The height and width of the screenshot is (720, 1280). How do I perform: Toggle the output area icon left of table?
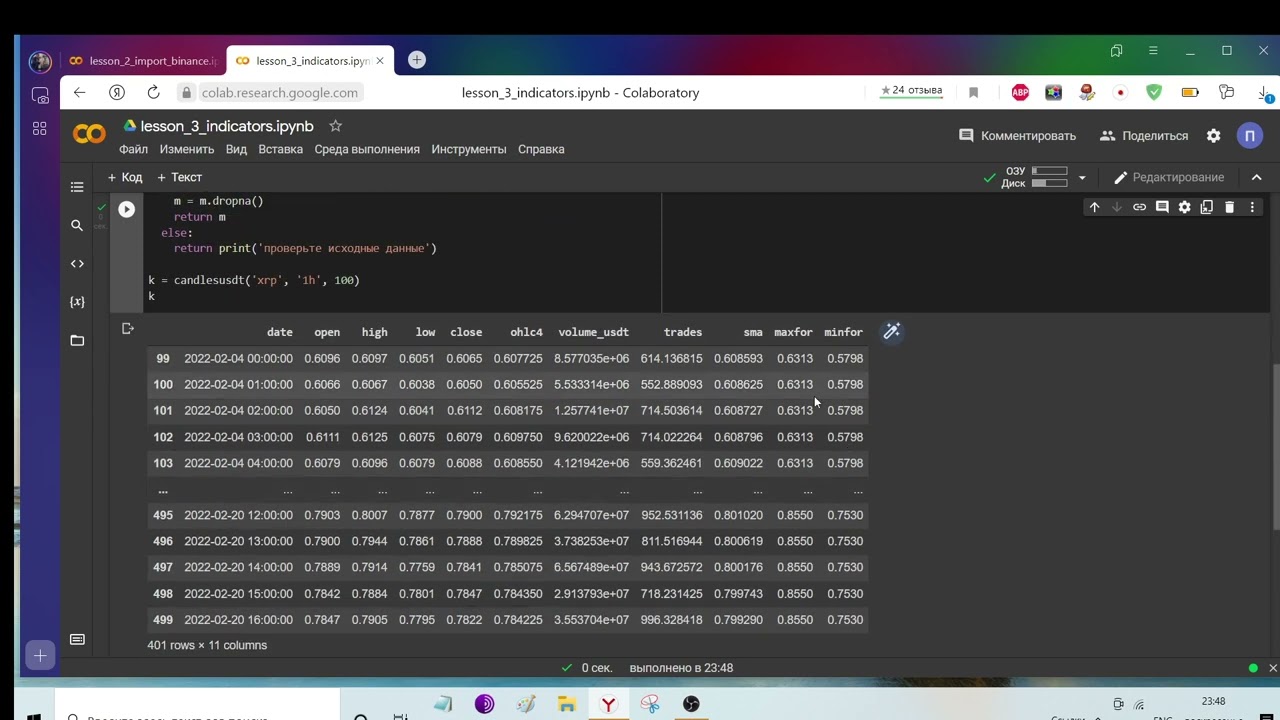click(x=128, y=329)
